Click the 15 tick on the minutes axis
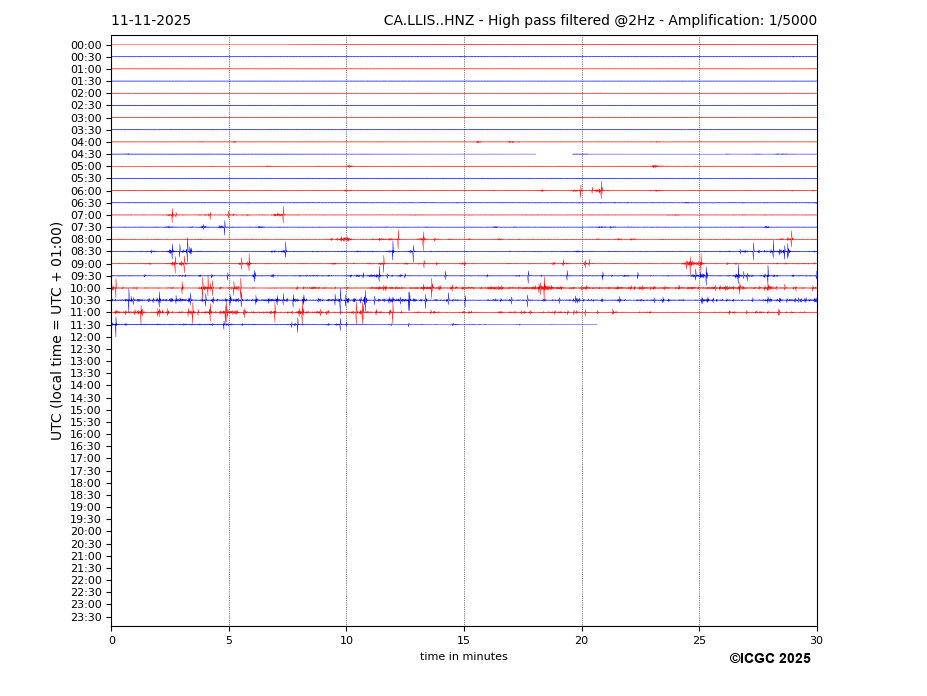 tap(464, 640)
